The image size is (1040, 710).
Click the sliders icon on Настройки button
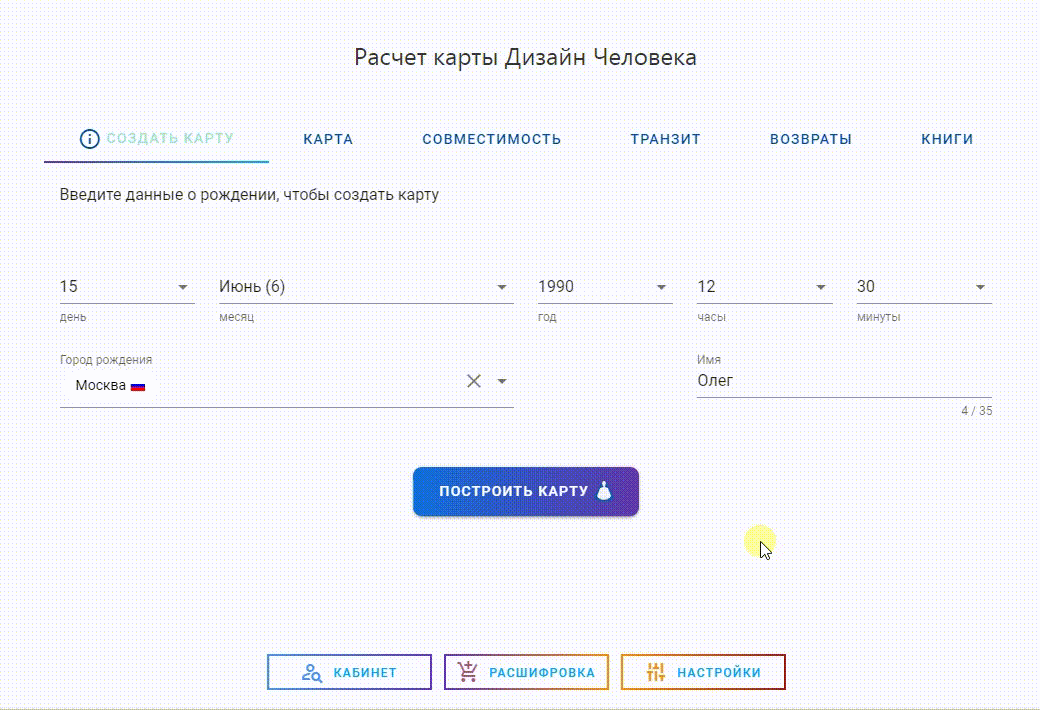click(655, 672)
